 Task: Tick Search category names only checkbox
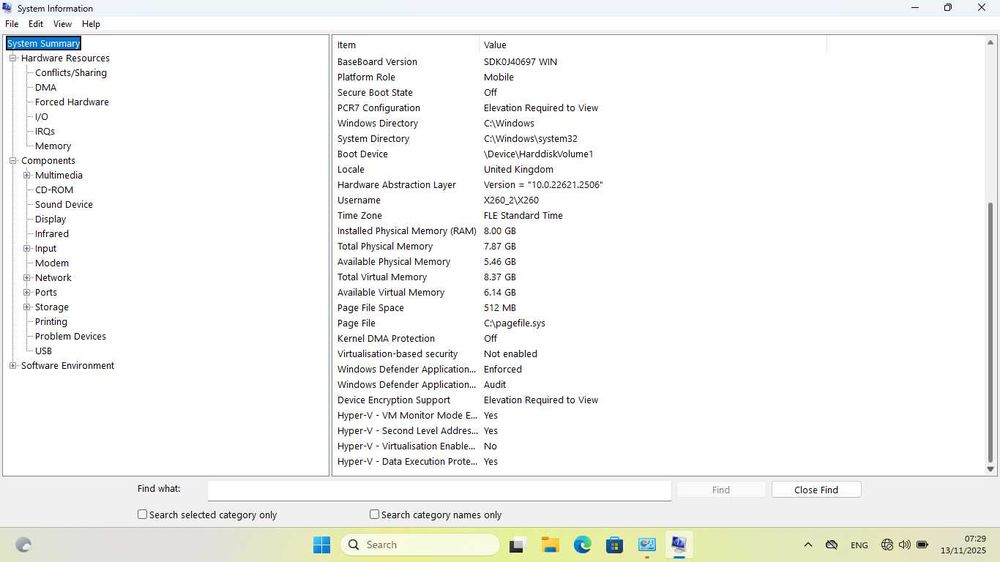click(x=374, y=514)
